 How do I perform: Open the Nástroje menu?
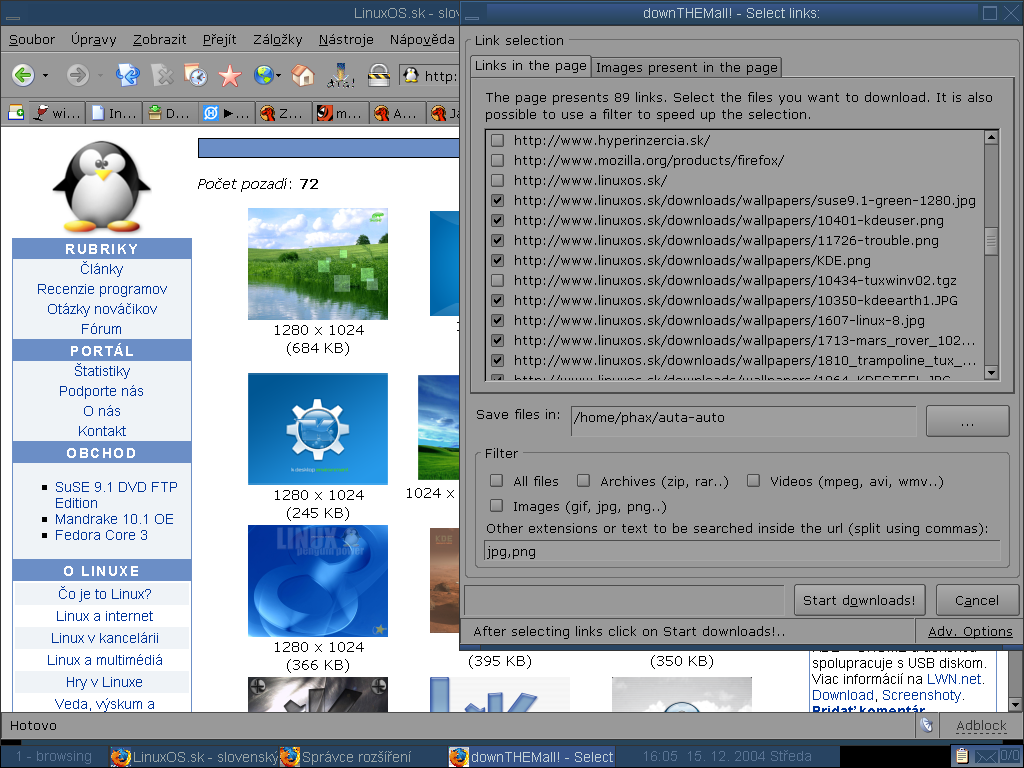click(346, 40)
